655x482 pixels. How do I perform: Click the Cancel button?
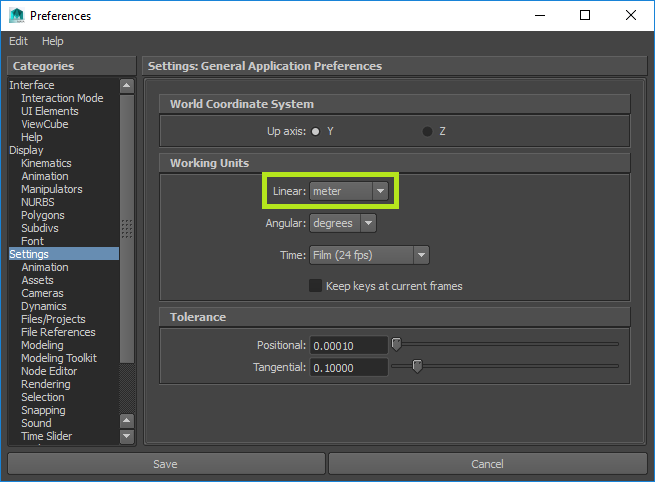click(487, 464)
